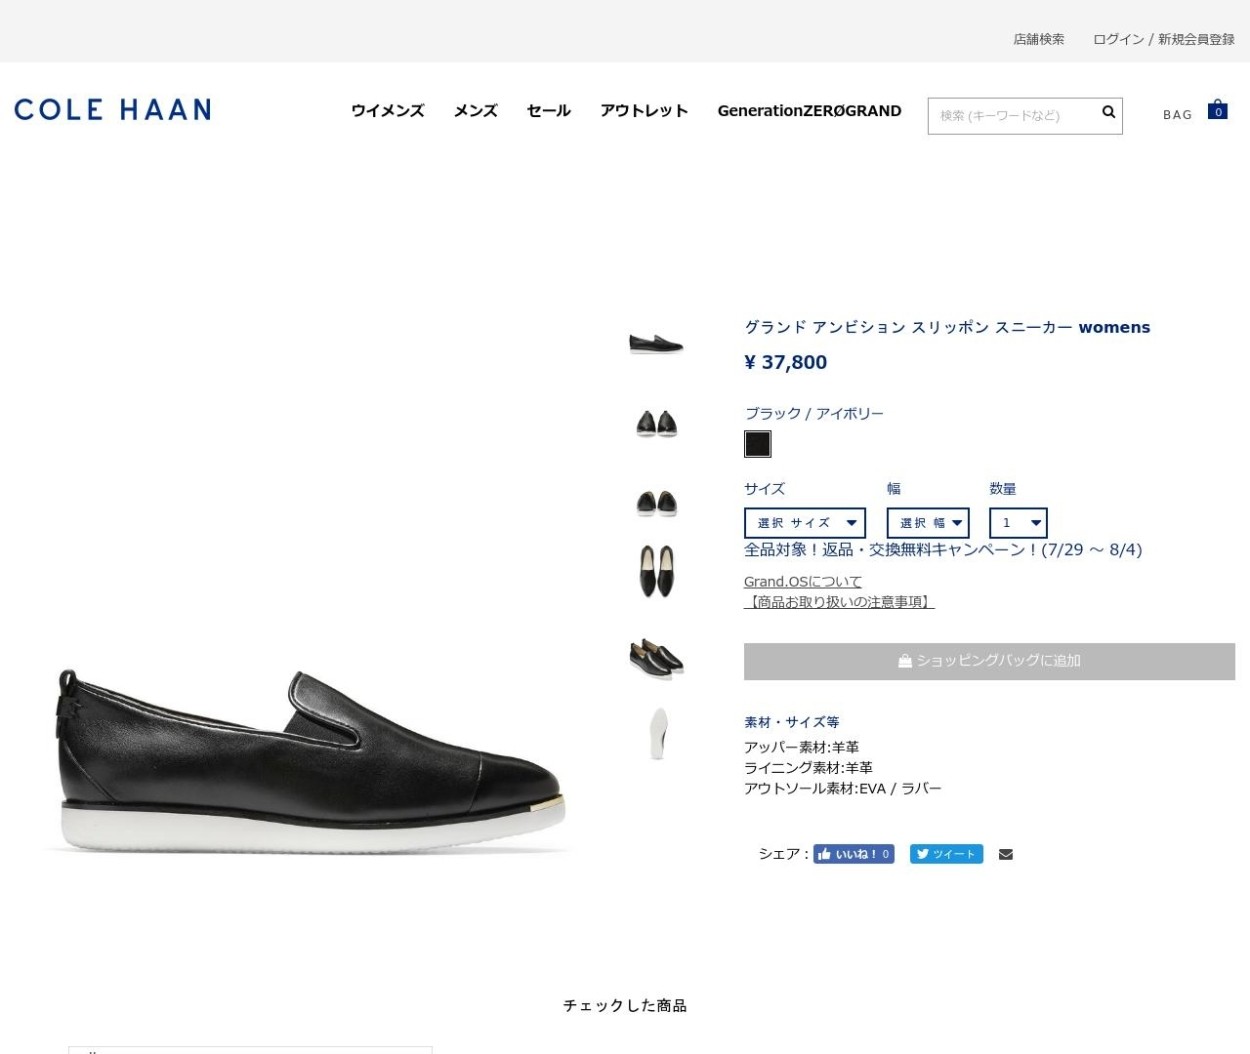Click ショッピングバッグに追加 button

click(x=989, y=660)
